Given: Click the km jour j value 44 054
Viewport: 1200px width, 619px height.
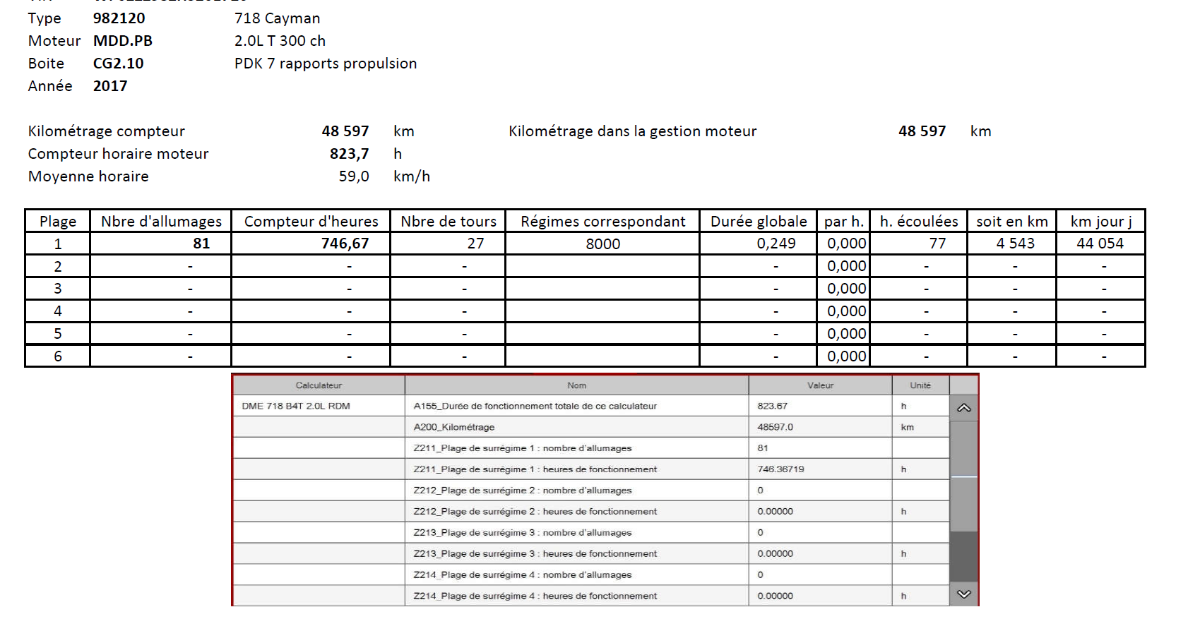Looking at the screenshot, I should 1100,244.
